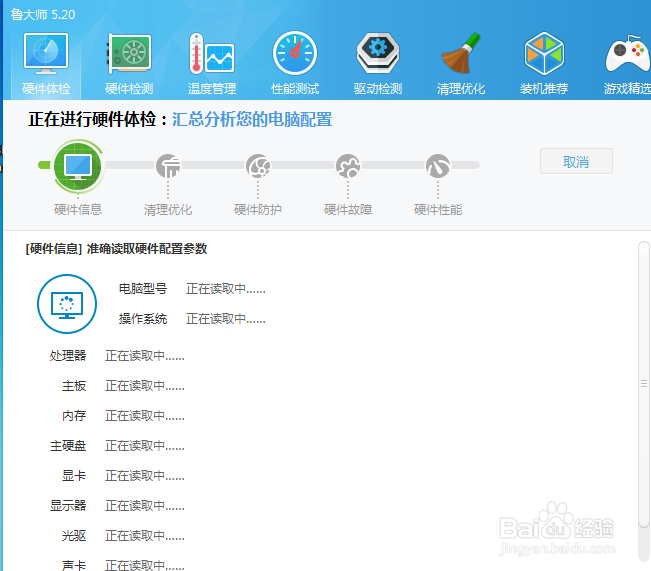This screenshot has width=651, height=571.
Task: Click the 主板 row label
Action: (74, 386)
